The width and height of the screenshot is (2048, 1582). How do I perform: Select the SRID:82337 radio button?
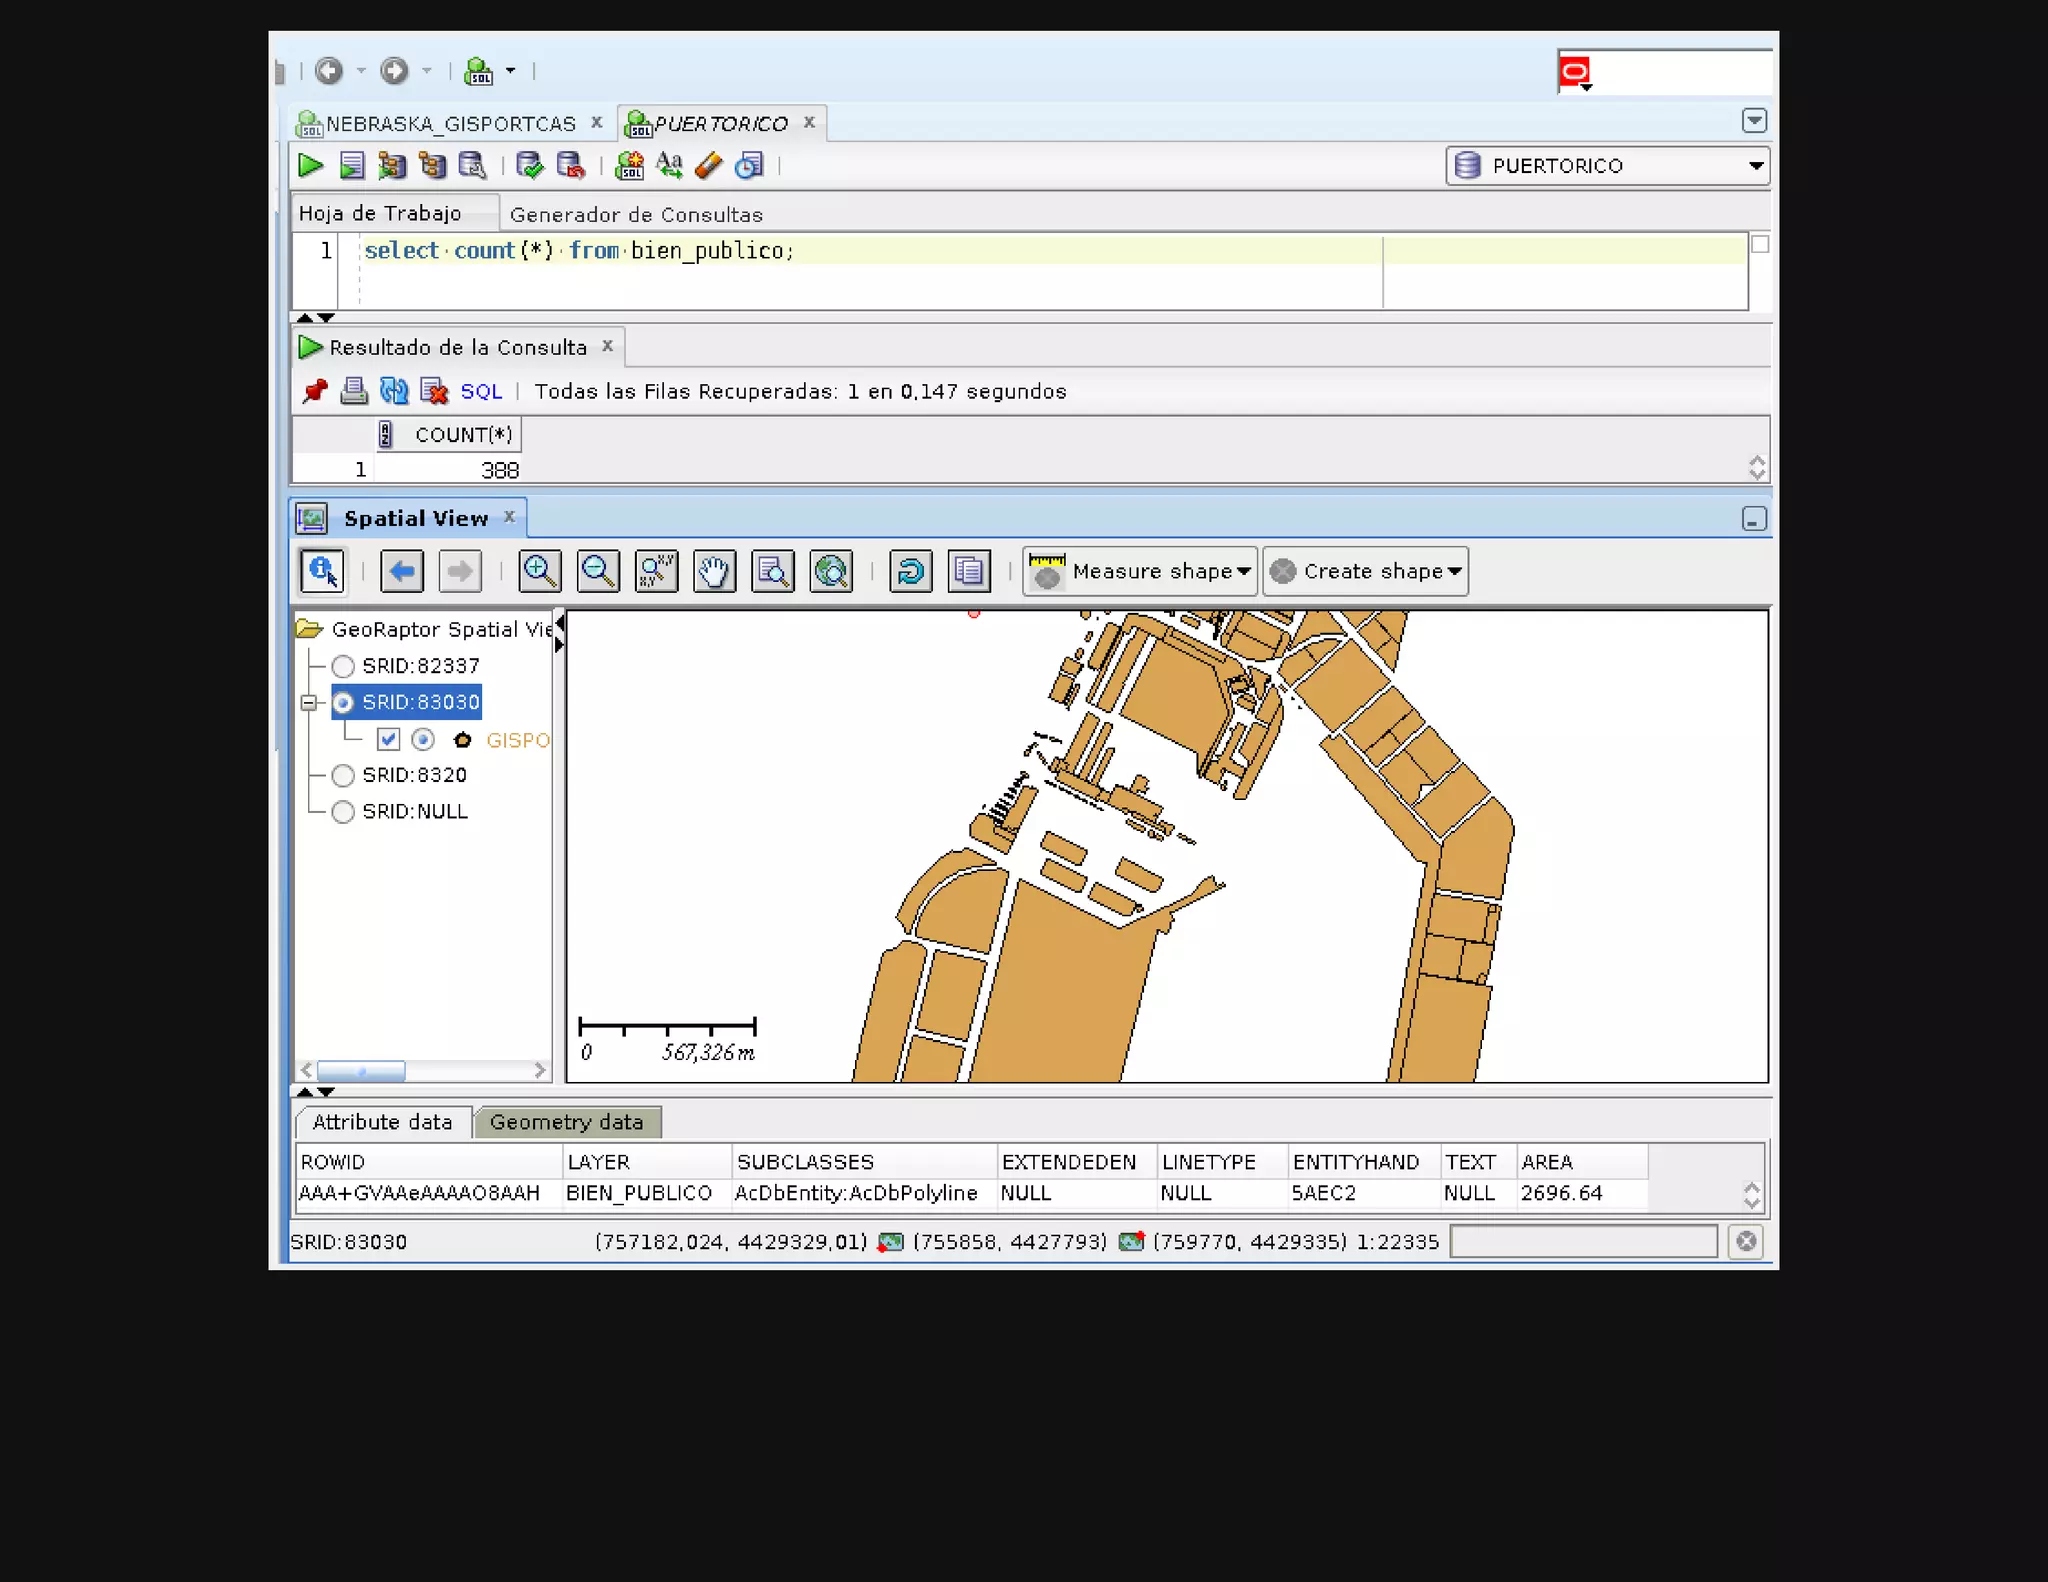tap(343, 666)
